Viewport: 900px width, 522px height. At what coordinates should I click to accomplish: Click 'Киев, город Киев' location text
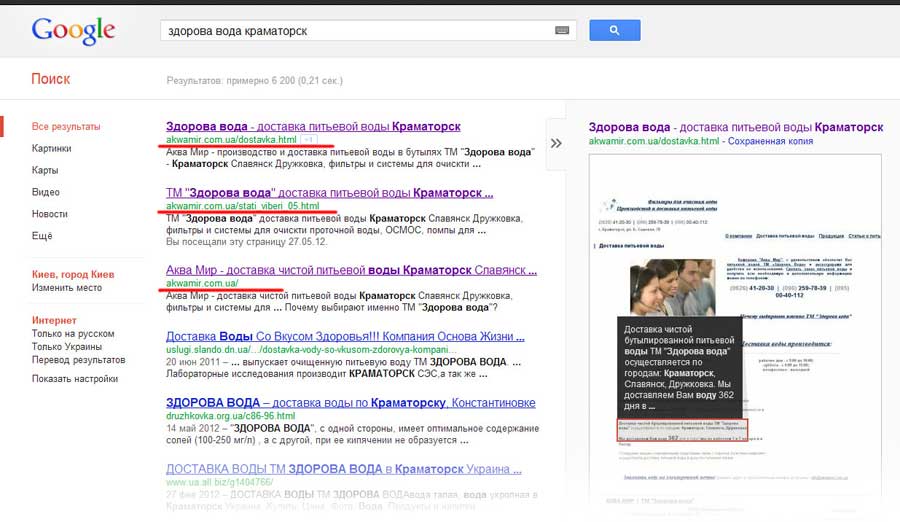(x=73, y=274)
